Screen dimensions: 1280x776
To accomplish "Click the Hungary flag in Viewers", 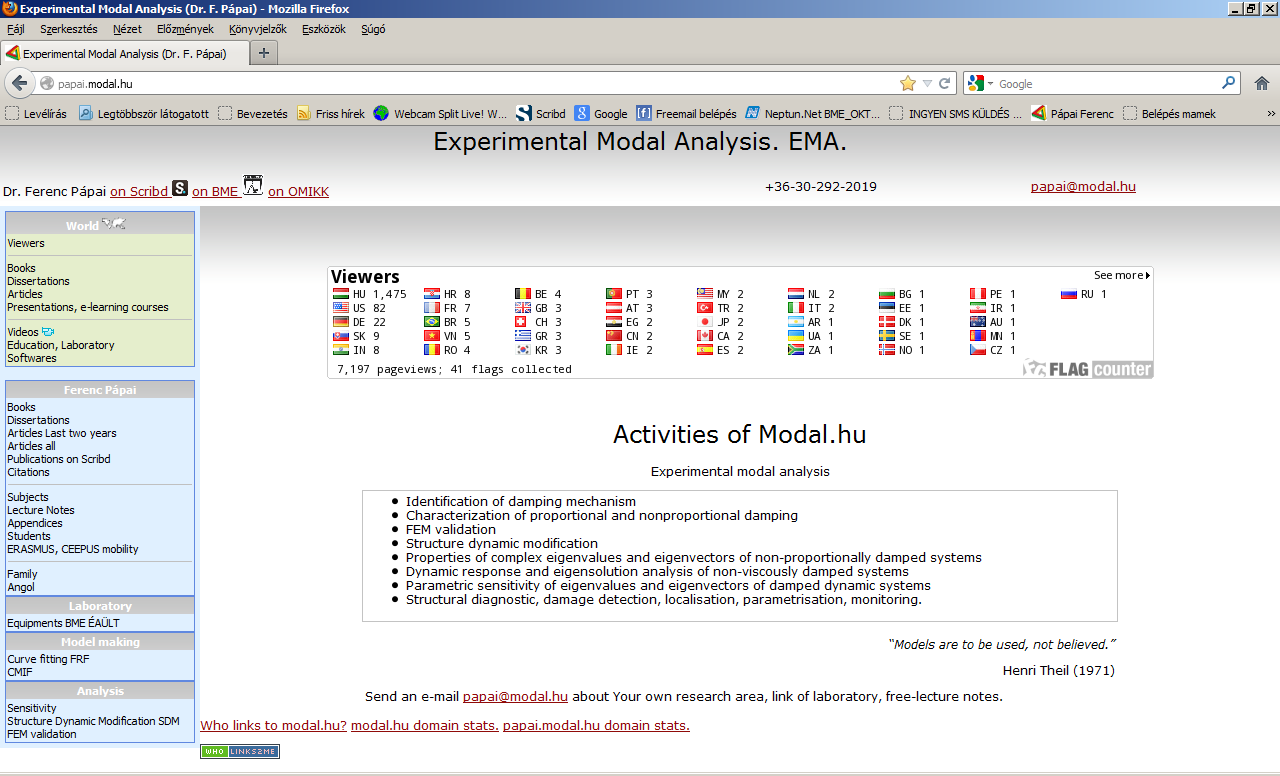I will pos(340,294).
